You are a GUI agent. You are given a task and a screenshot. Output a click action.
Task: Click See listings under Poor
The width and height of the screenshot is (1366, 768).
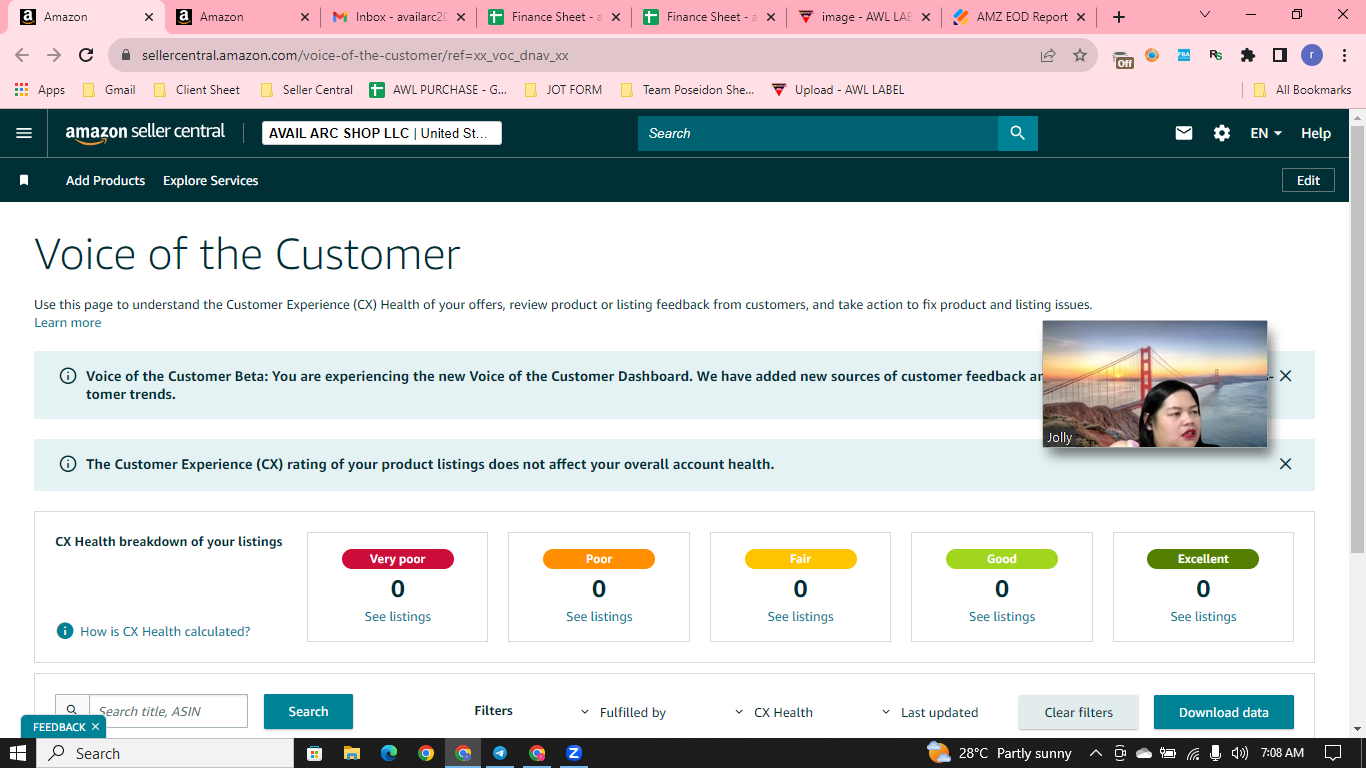click(x=599, y=617)
